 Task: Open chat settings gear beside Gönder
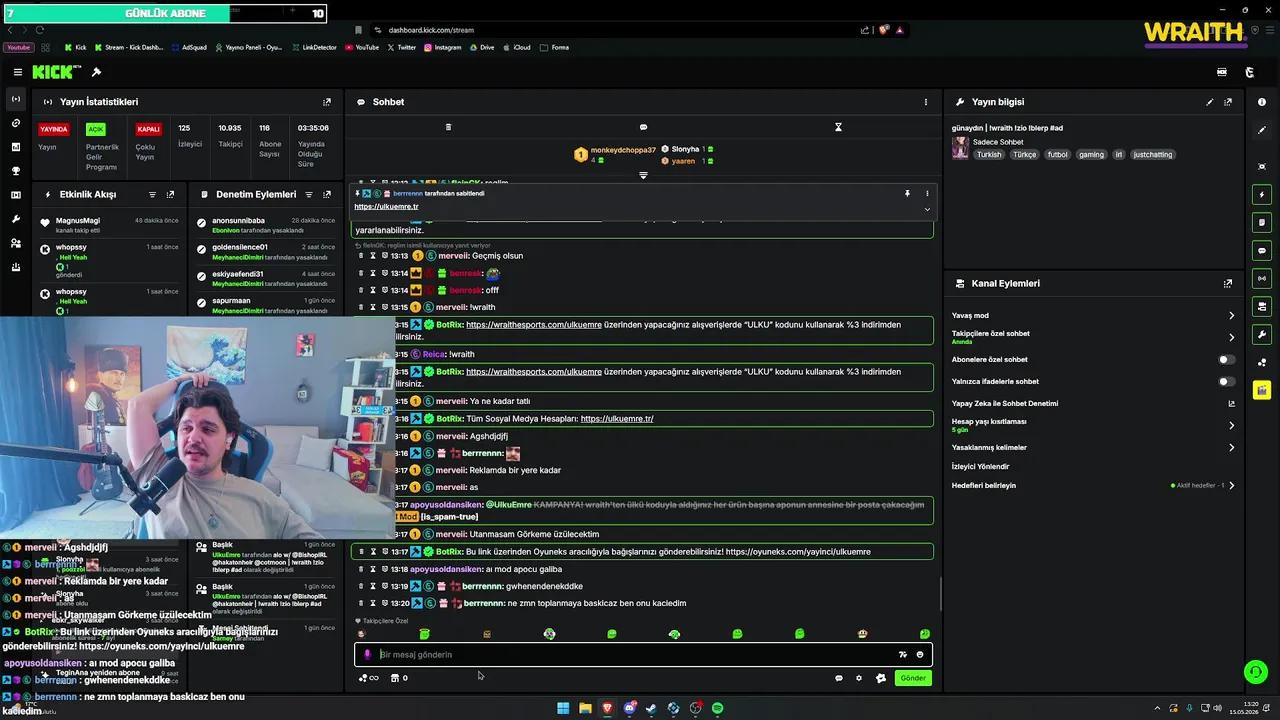coord(858,678)
